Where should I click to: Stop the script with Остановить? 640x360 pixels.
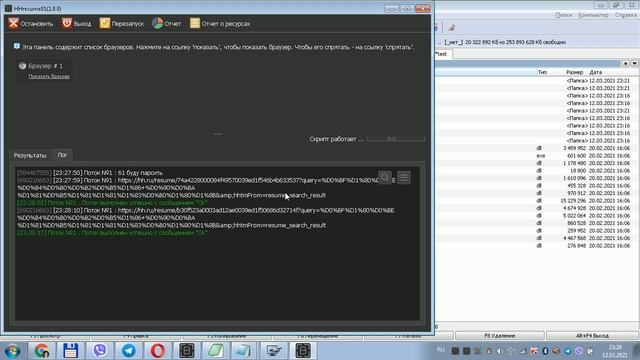pyautogui.click(x=31, y=24)
